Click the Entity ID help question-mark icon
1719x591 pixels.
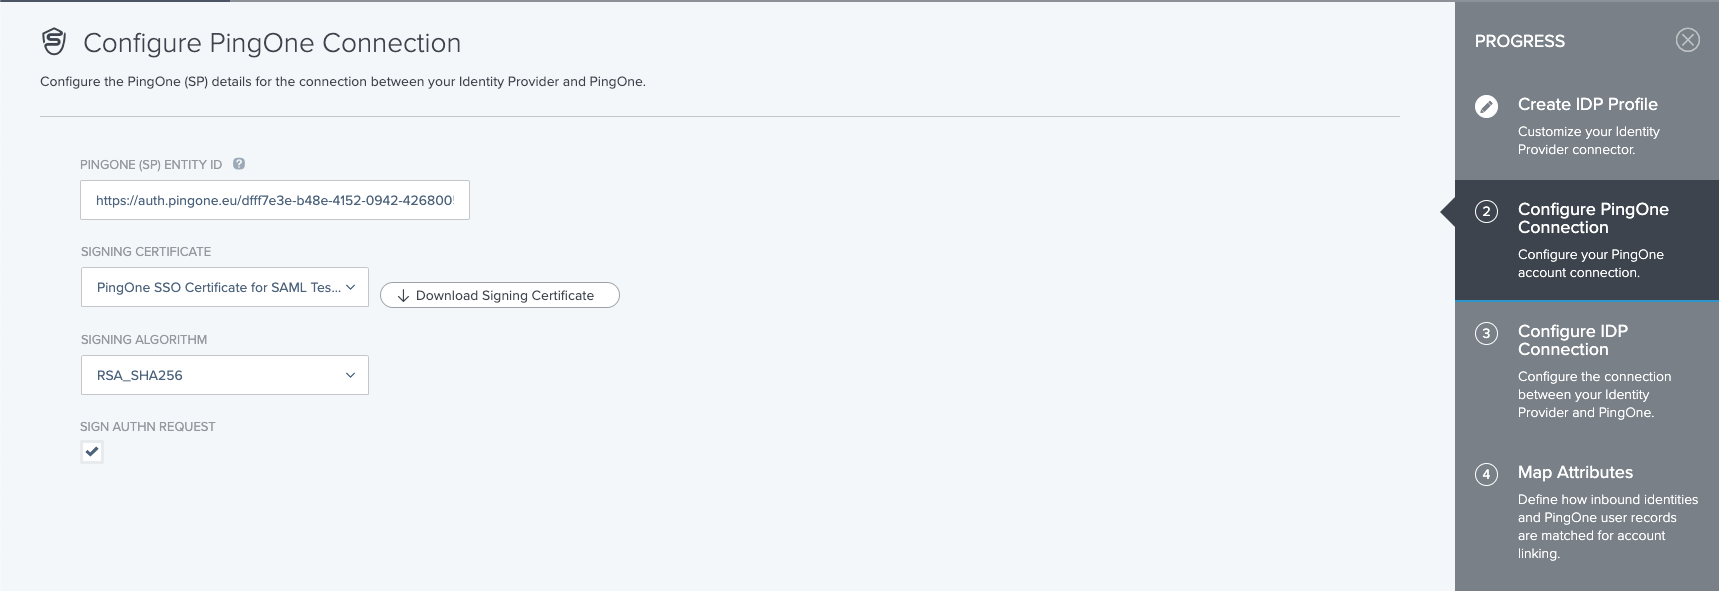pyautogui.click(x=239, y=164)
